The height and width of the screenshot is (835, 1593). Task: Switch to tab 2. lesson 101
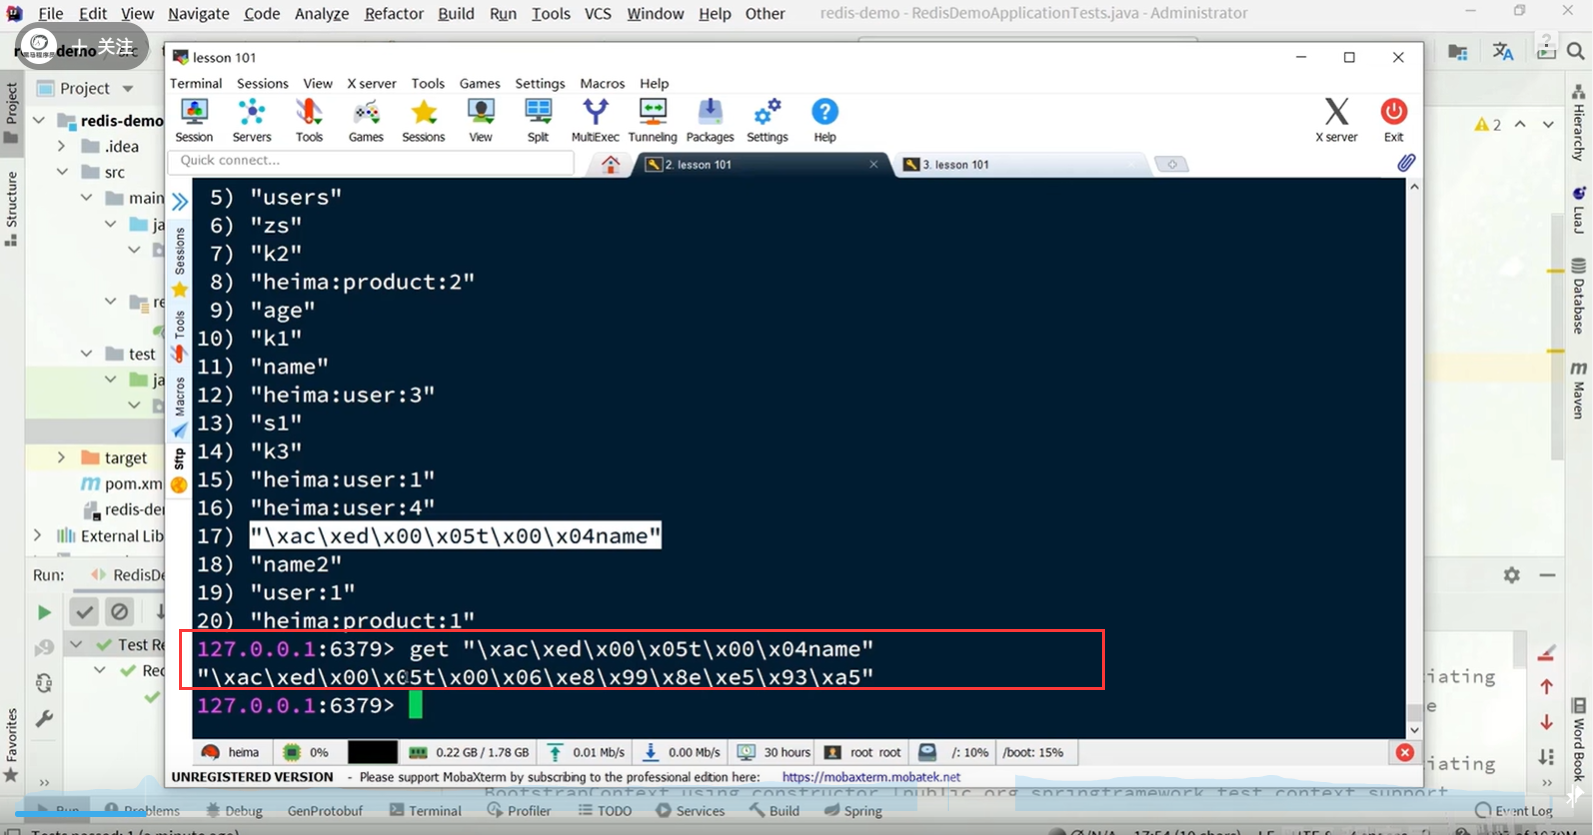(697, 164)
